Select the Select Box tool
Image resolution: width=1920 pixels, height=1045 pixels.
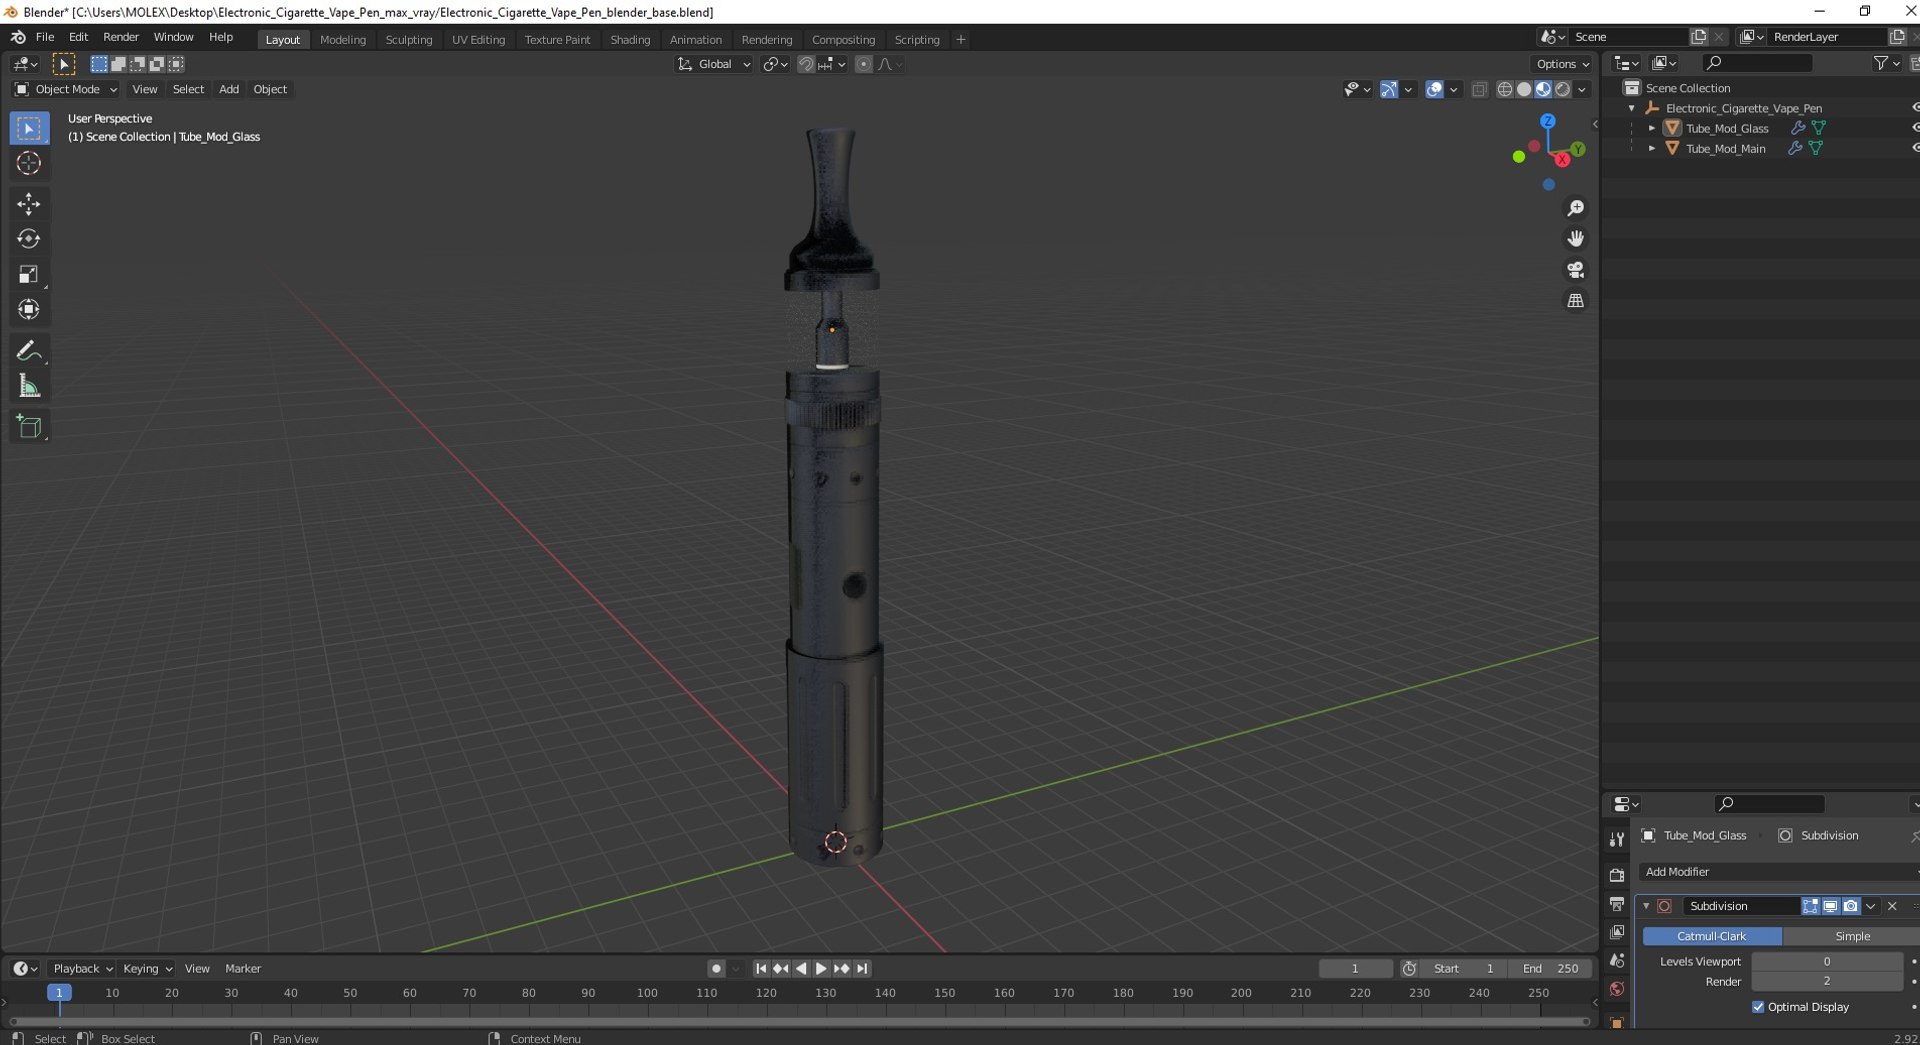tap(29, 128)
